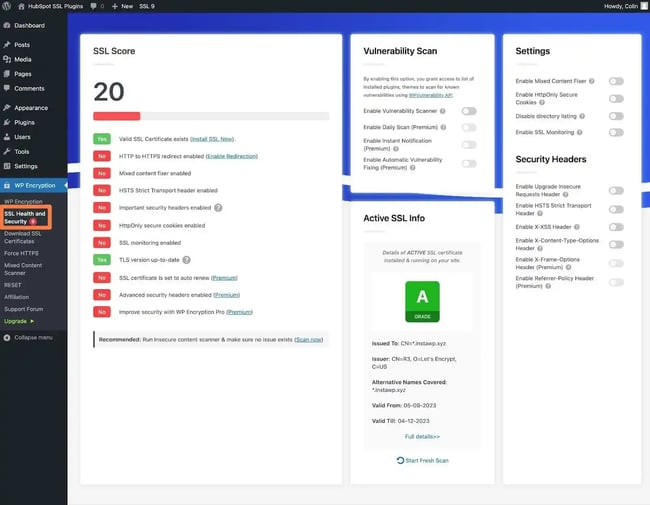Open Plugins in the sidebar menu
This screenshot has height=505, width=650.
(x=24, y=122)
